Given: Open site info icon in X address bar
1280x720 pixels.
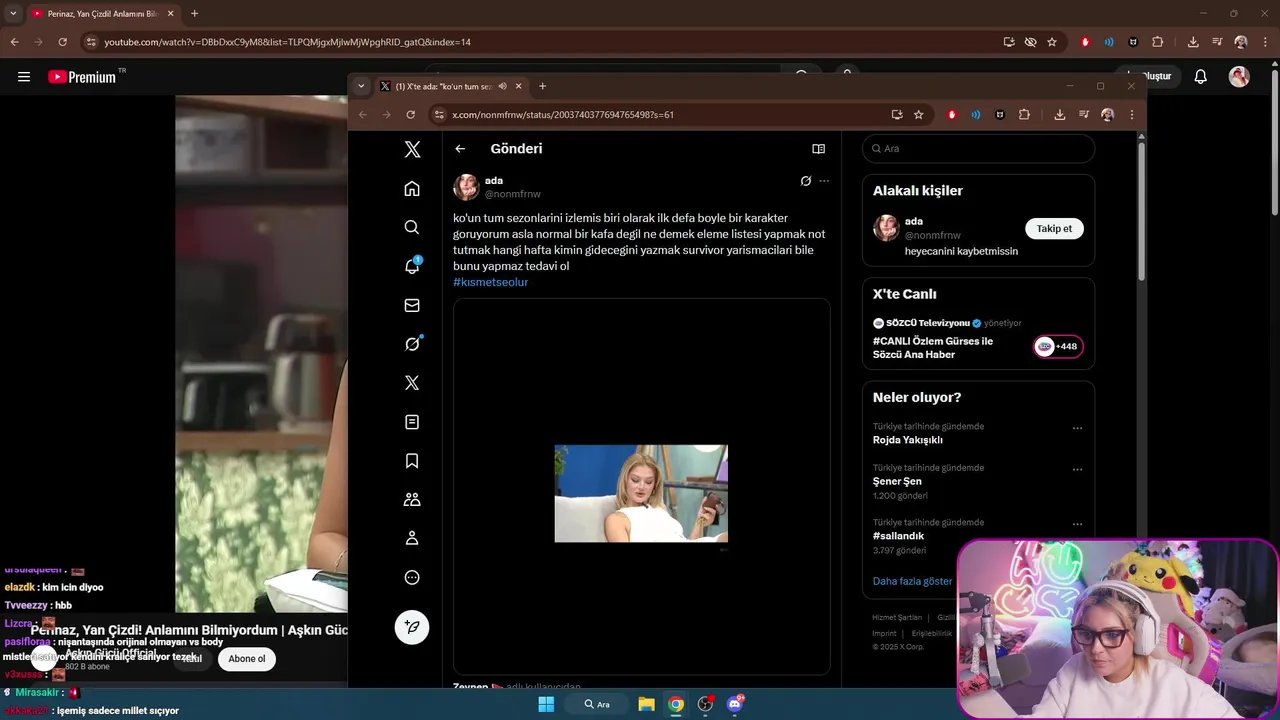Looking at the screenshot, I should pyautogui.click(x=438, y=115).
